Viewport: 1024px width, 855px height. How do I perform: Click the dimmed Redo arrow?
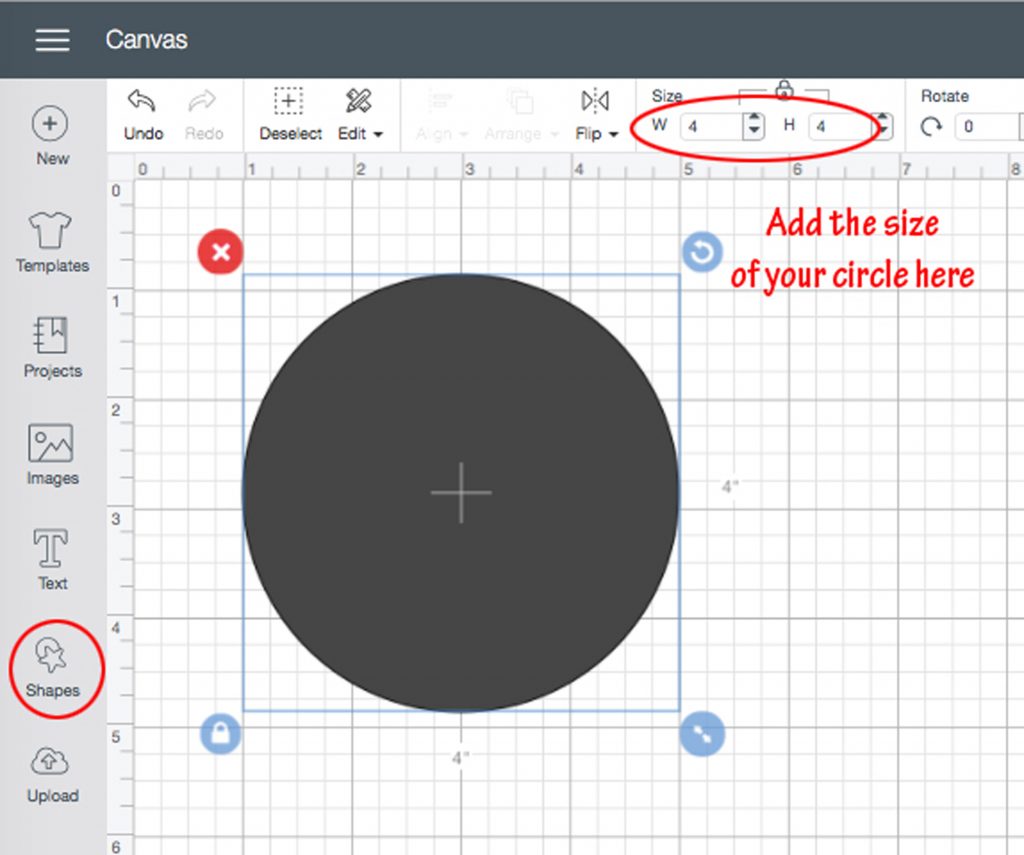pos(202,102)
